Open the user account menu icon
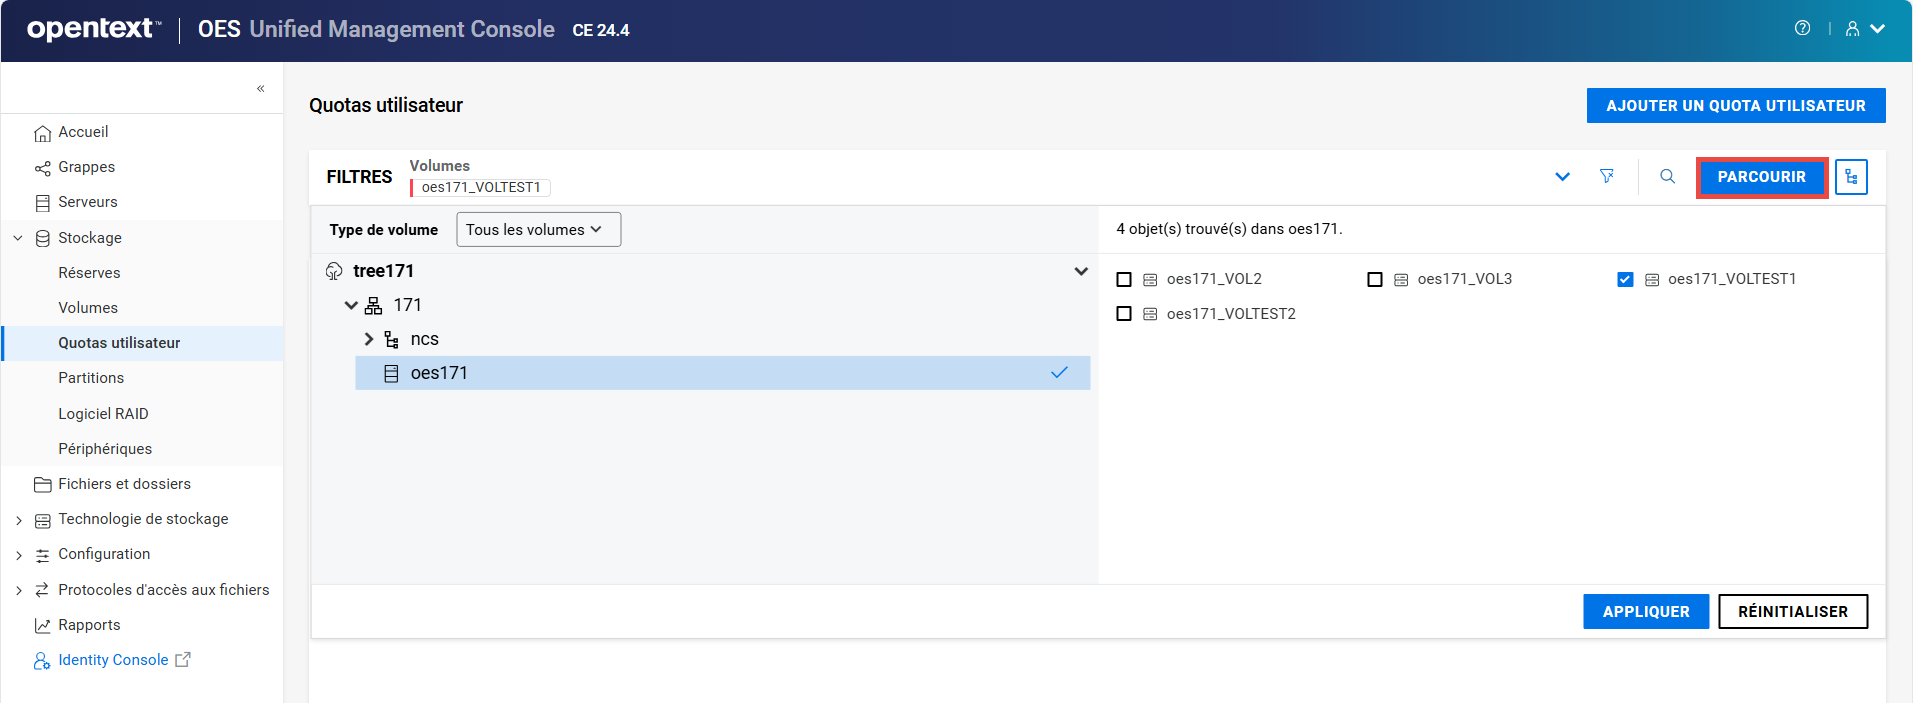This screenshot has height=703, width=1913. point(1853,29)
